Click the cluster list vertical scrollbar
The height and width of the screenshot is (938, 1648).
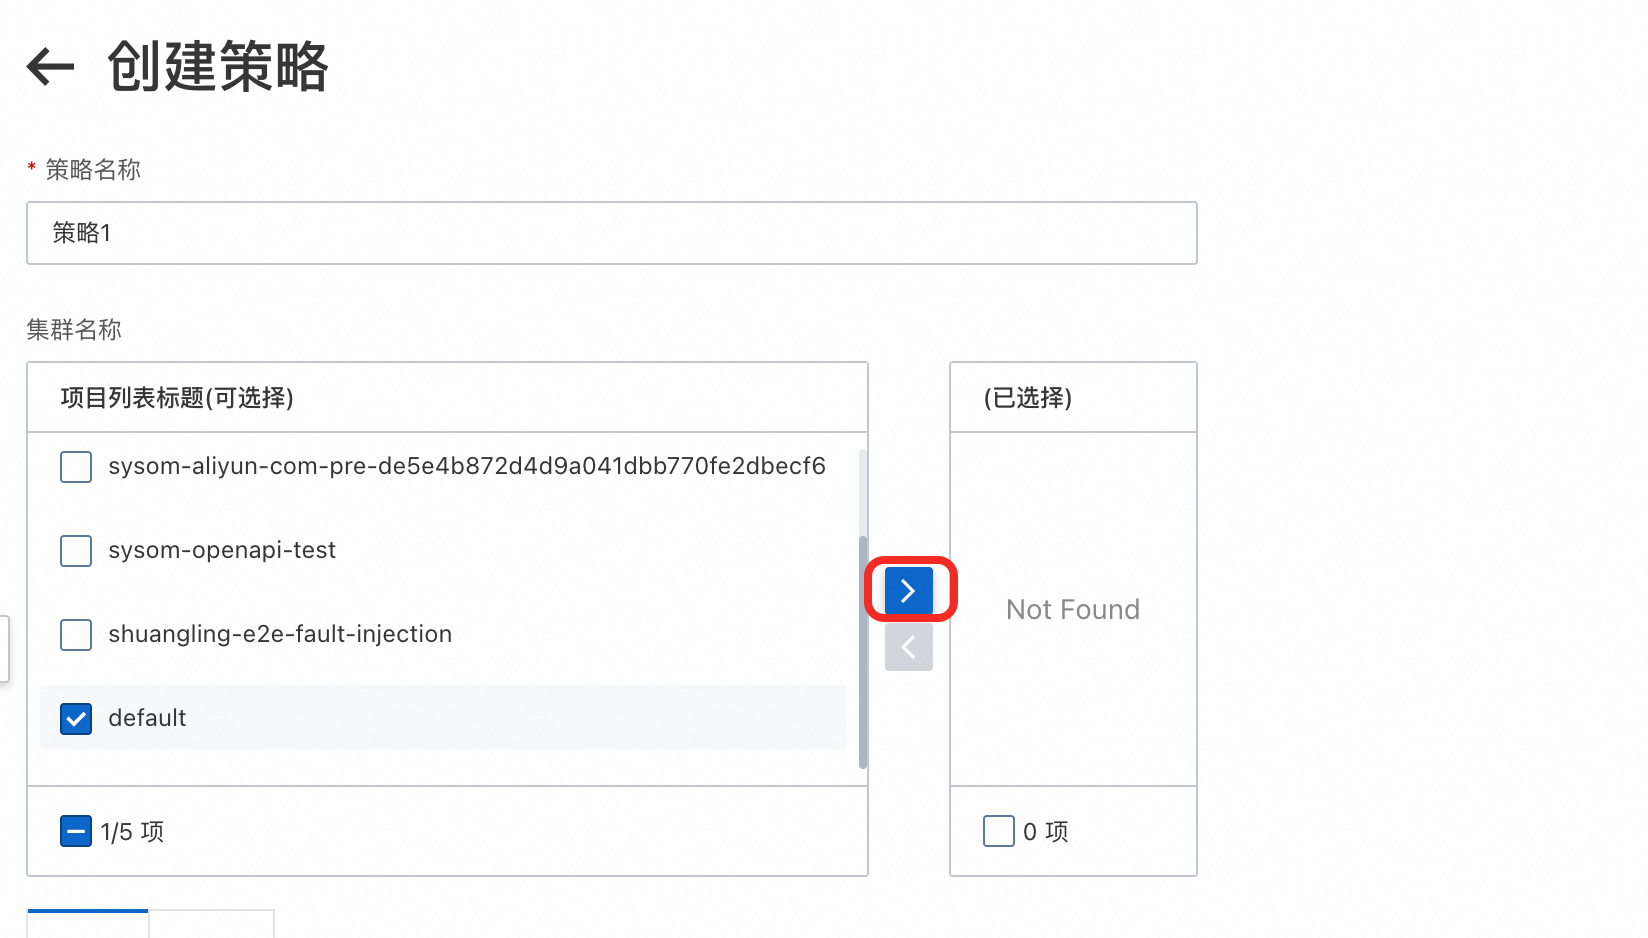[x=863, y=652]
